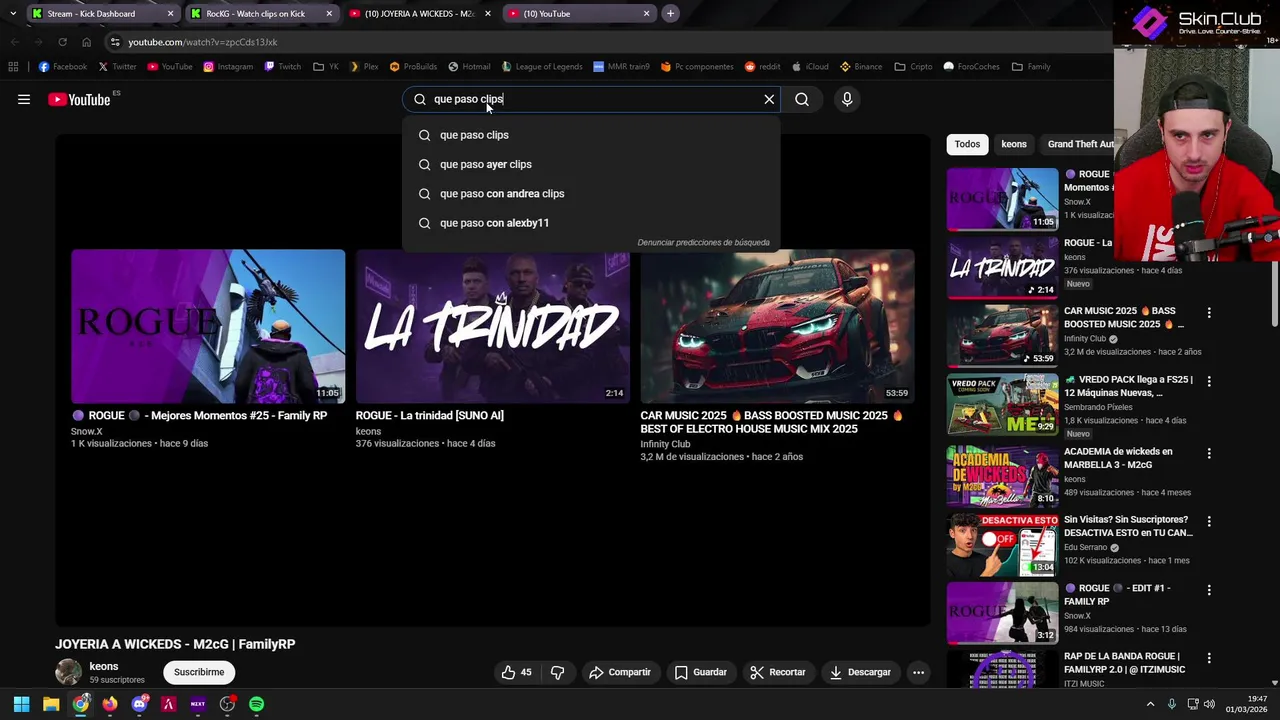This screenshot has width=1280, height=720.
Task: Open the Recortar clip tool
Action: (x=777, y=672)
